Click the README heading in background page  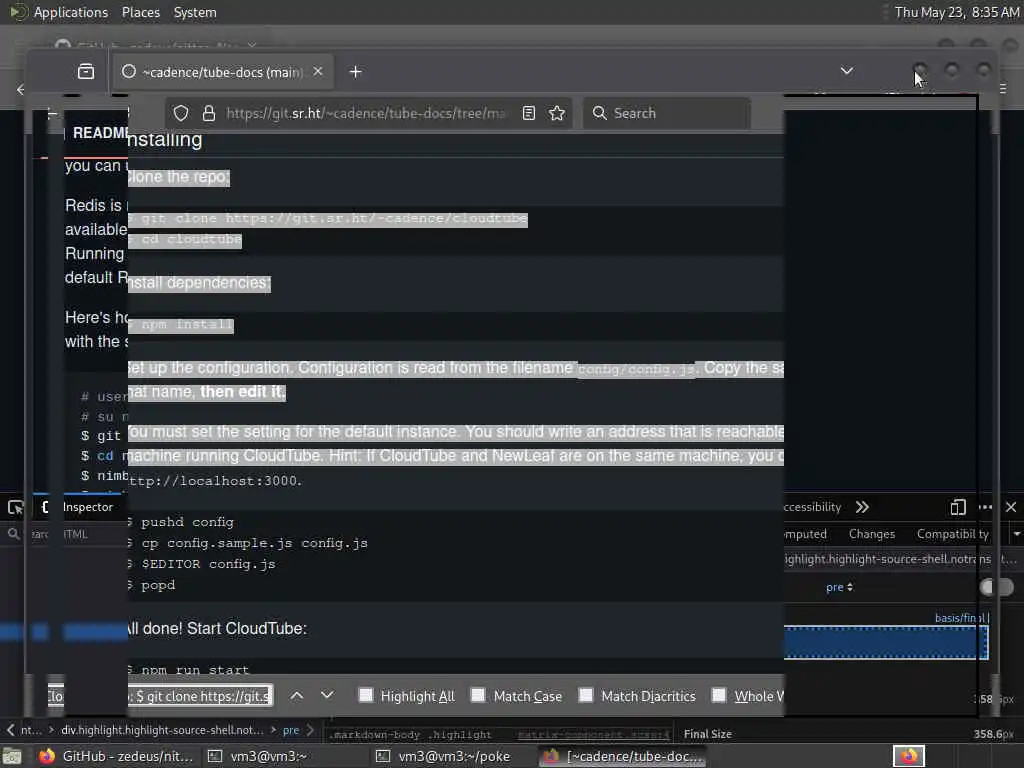tap(100, 133)
